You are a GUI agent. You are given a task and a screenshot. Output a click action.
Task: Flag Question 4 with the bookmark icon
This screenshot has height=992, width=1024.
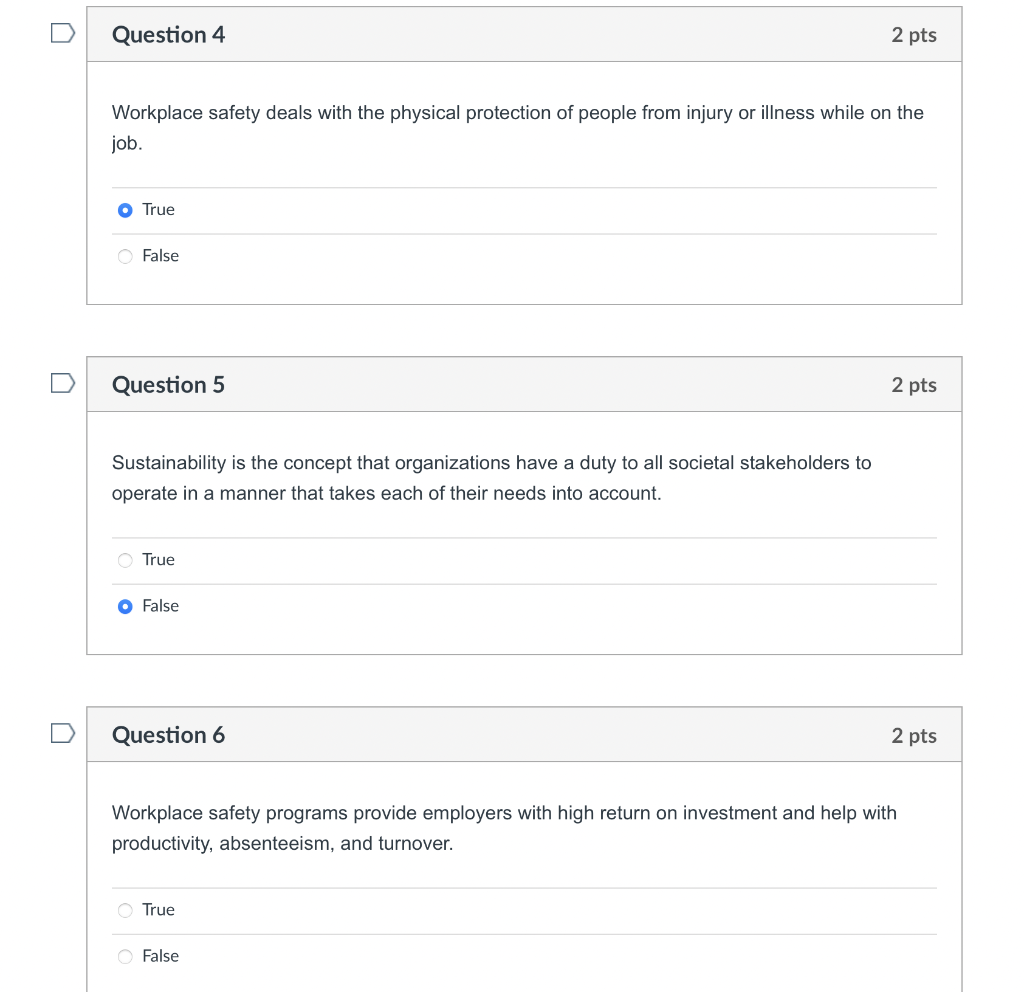pyautogui.click(x=63, y=35)
